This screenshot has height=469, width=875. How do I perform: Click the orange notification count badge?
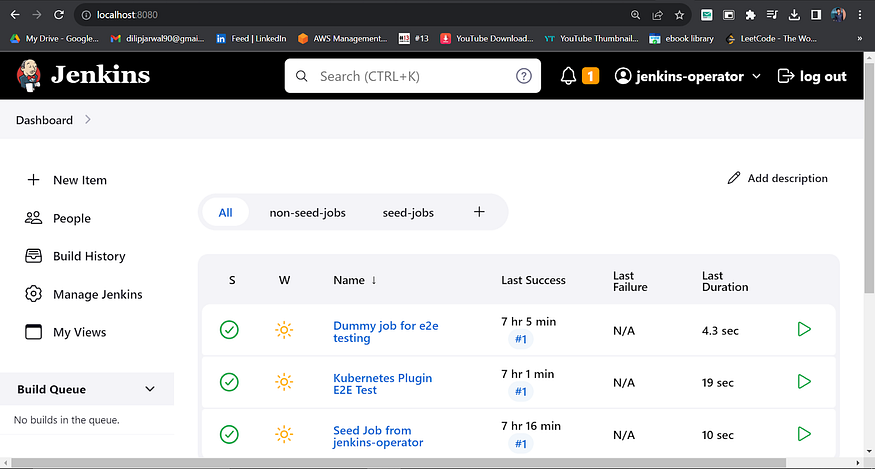tap(590, 76)
